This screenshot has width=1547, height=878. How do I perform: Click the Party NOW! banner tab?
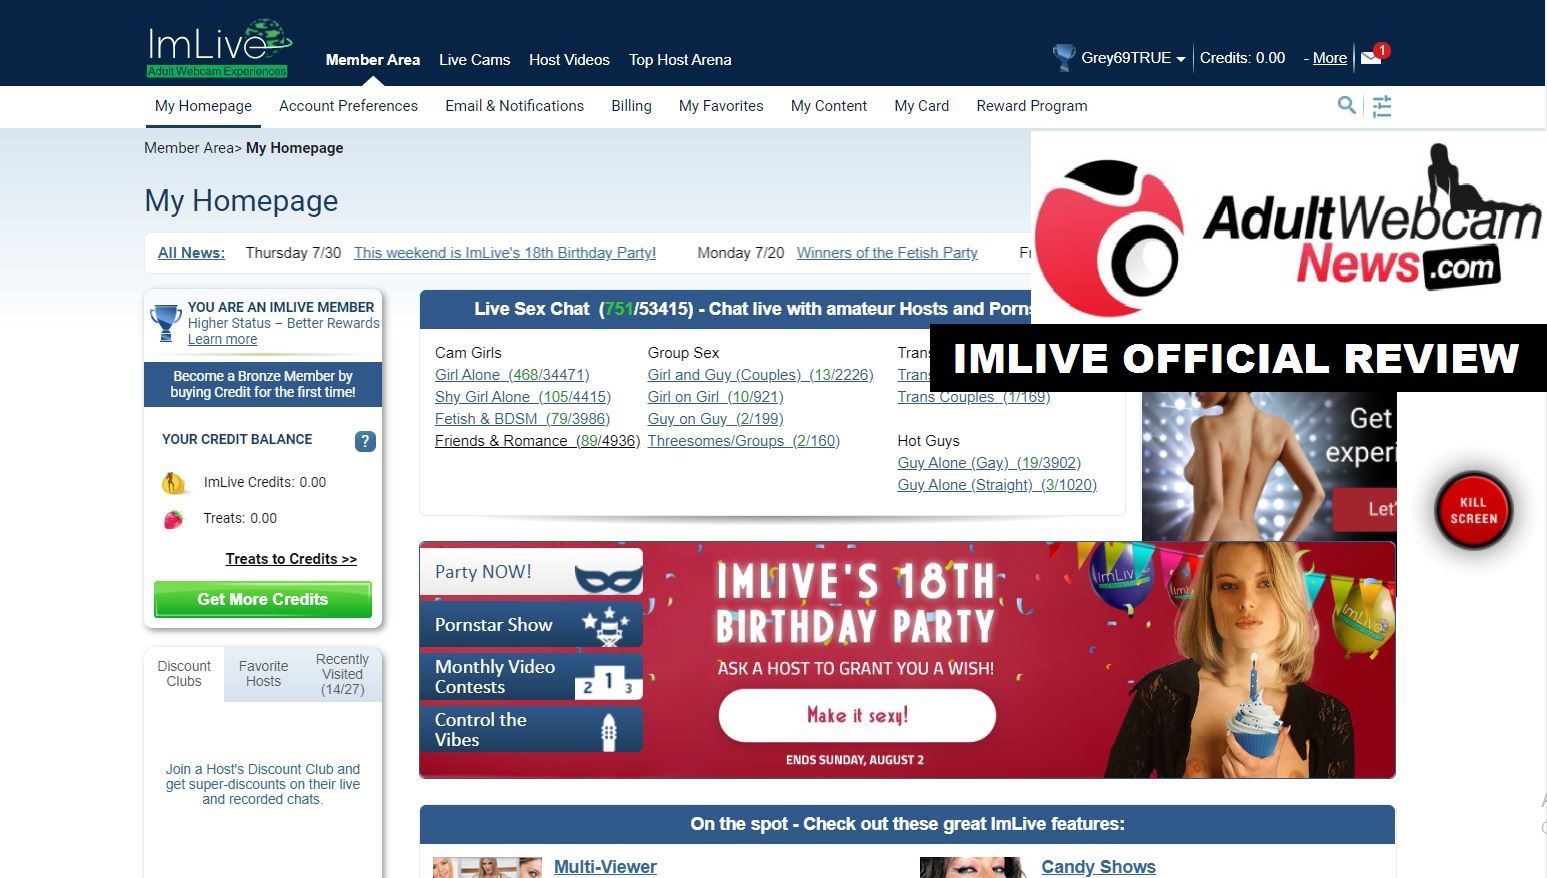(x=531, y=572)
